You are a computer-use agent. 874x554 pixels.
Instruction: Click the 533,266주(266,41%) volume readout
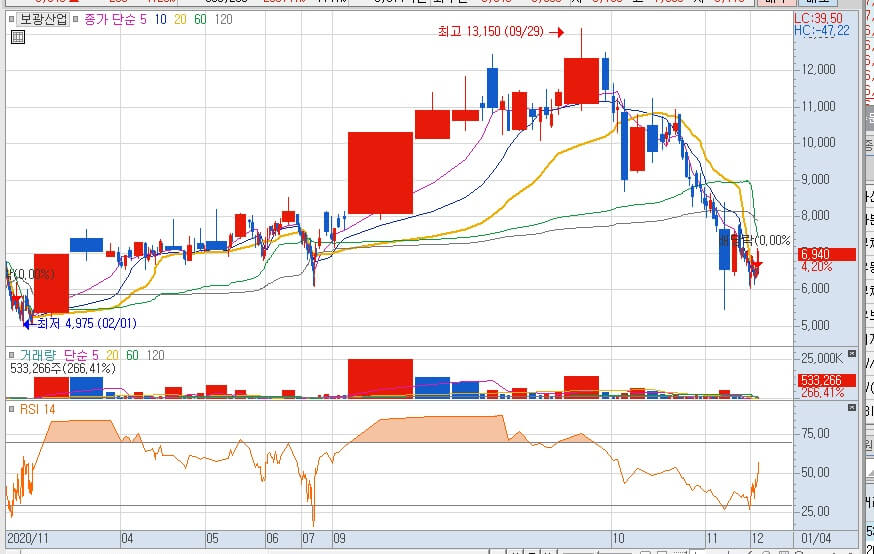click(63, 368)
